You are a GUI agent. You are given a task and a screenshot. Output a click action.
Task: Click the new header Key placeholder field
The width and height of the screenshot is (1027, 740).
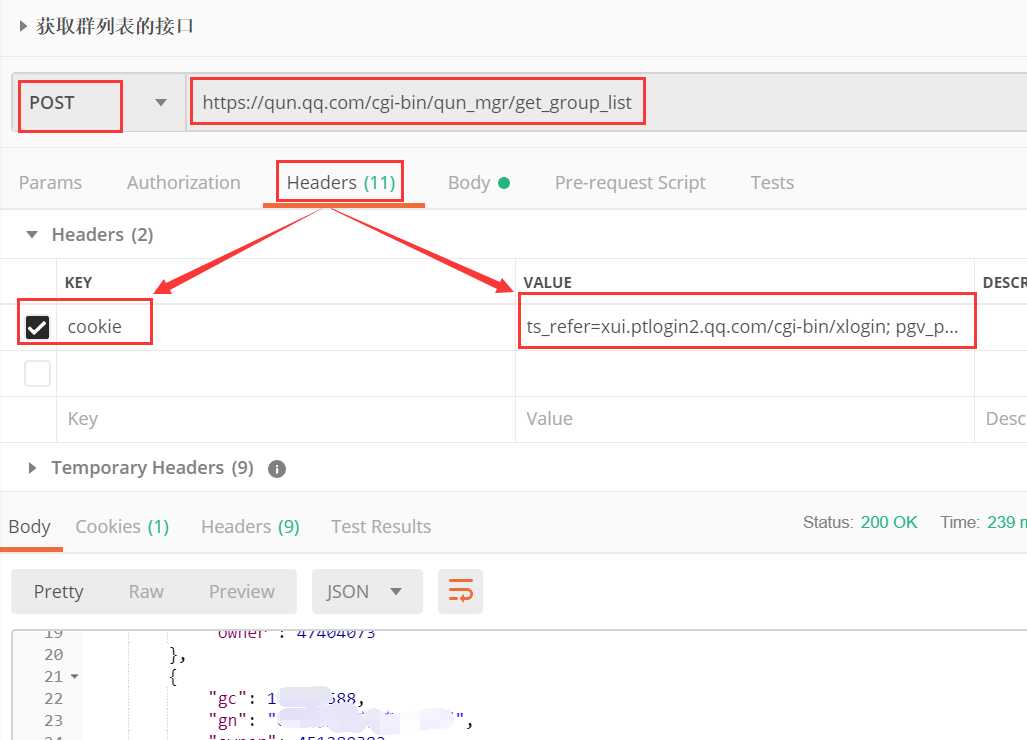point(286,419)
